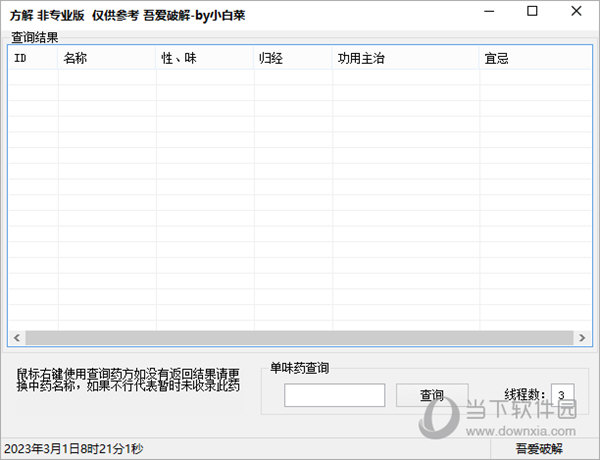Focus the 单味药查询 input field

pyautogui.click(x=334, y=395)
